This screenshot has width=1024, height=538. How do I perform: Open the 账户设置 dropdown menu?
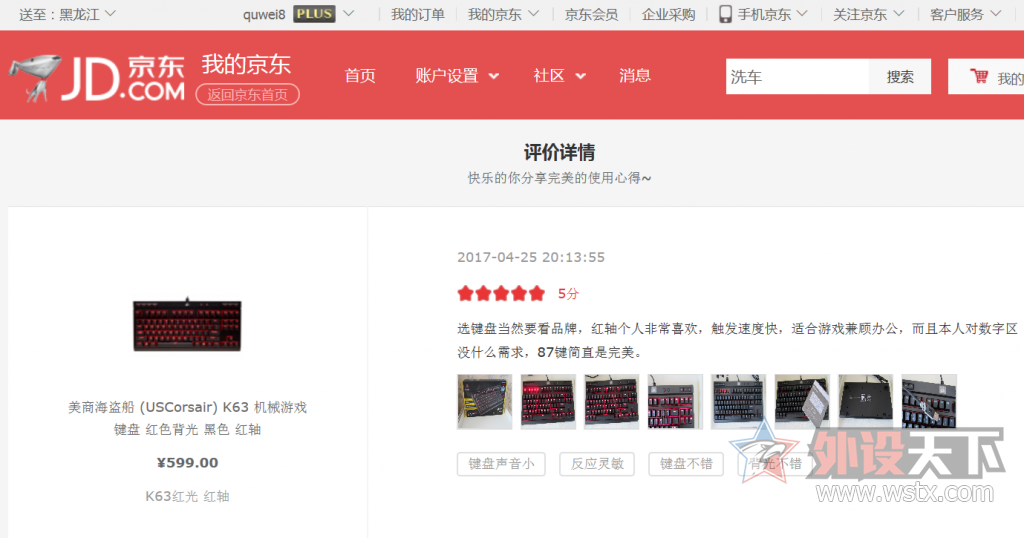click(456, 76)
